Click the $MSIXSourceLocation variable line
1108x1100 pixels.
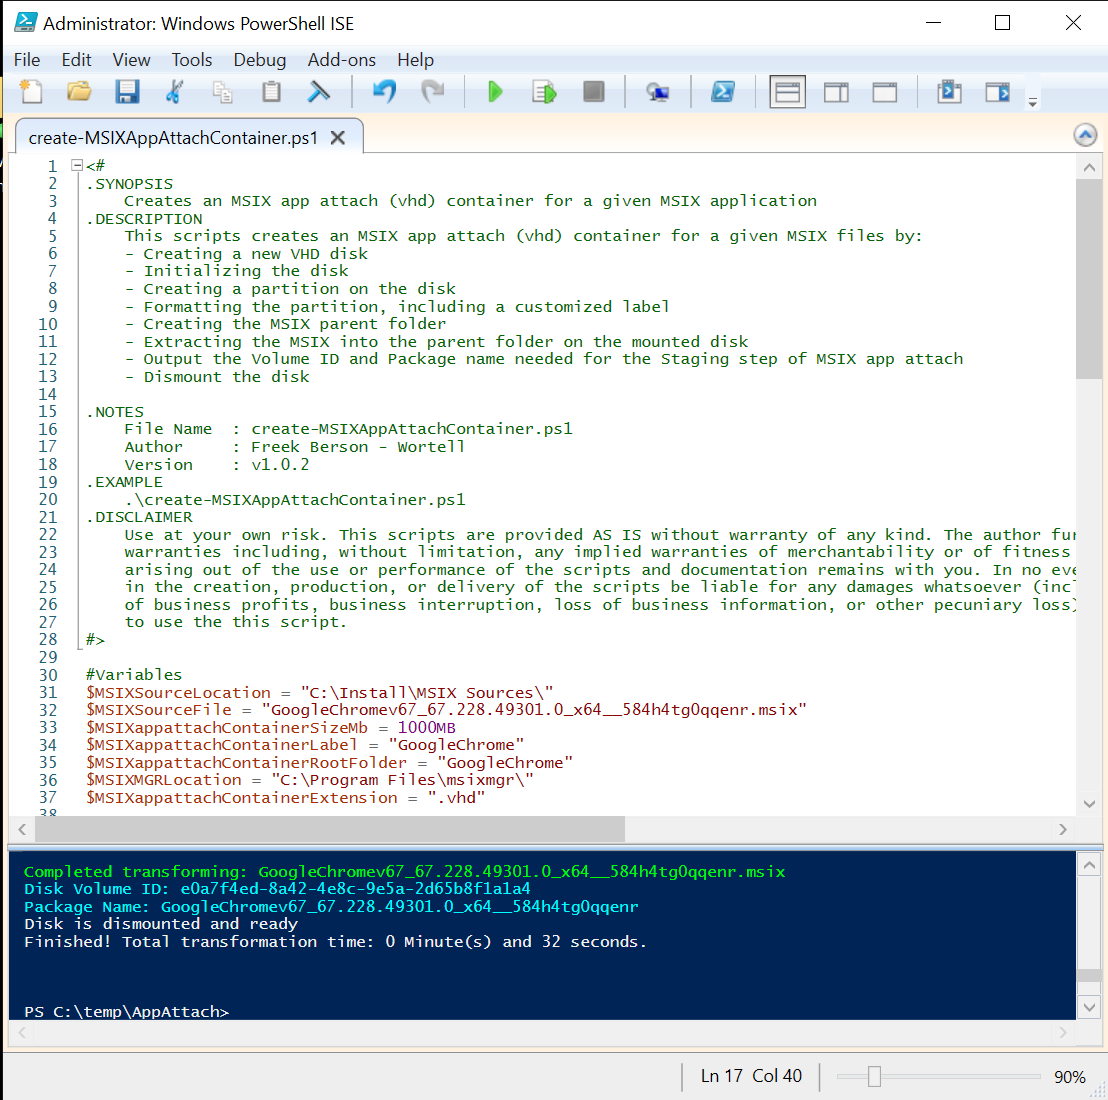click(x=319, y=692)
